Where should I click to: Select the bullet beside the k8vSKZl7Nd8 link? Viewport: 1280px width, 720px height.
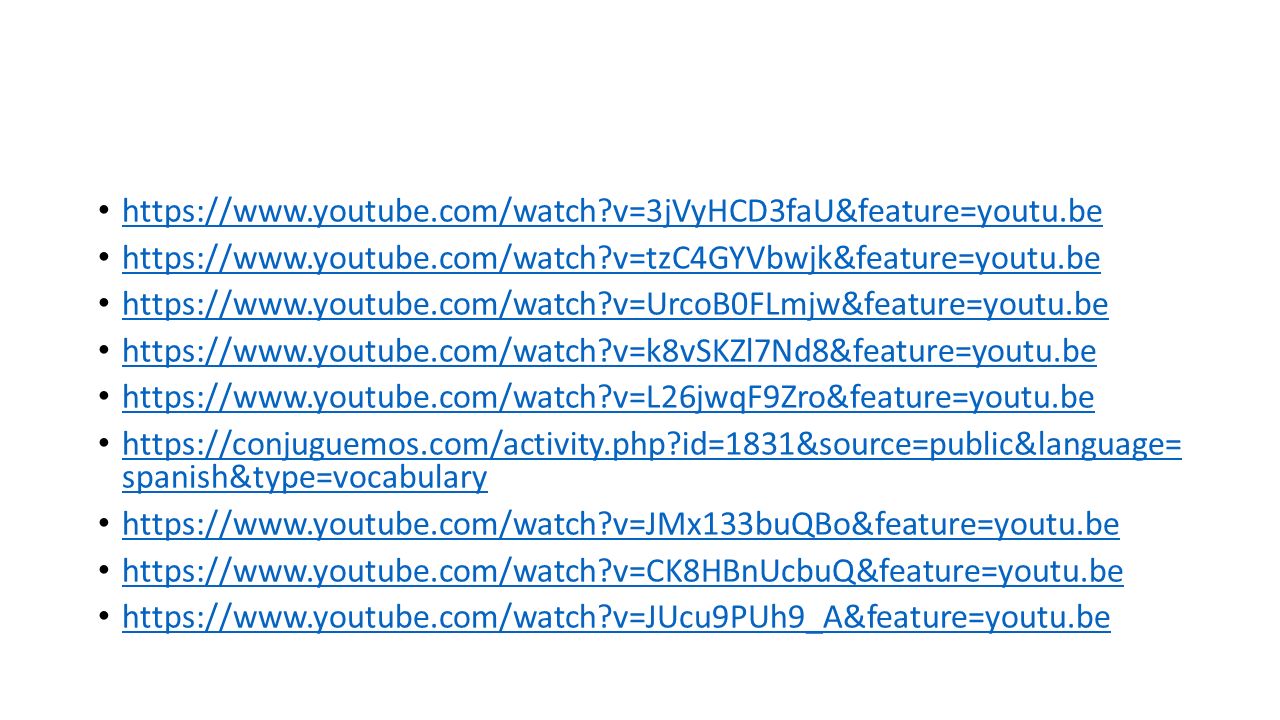(104, 352)
